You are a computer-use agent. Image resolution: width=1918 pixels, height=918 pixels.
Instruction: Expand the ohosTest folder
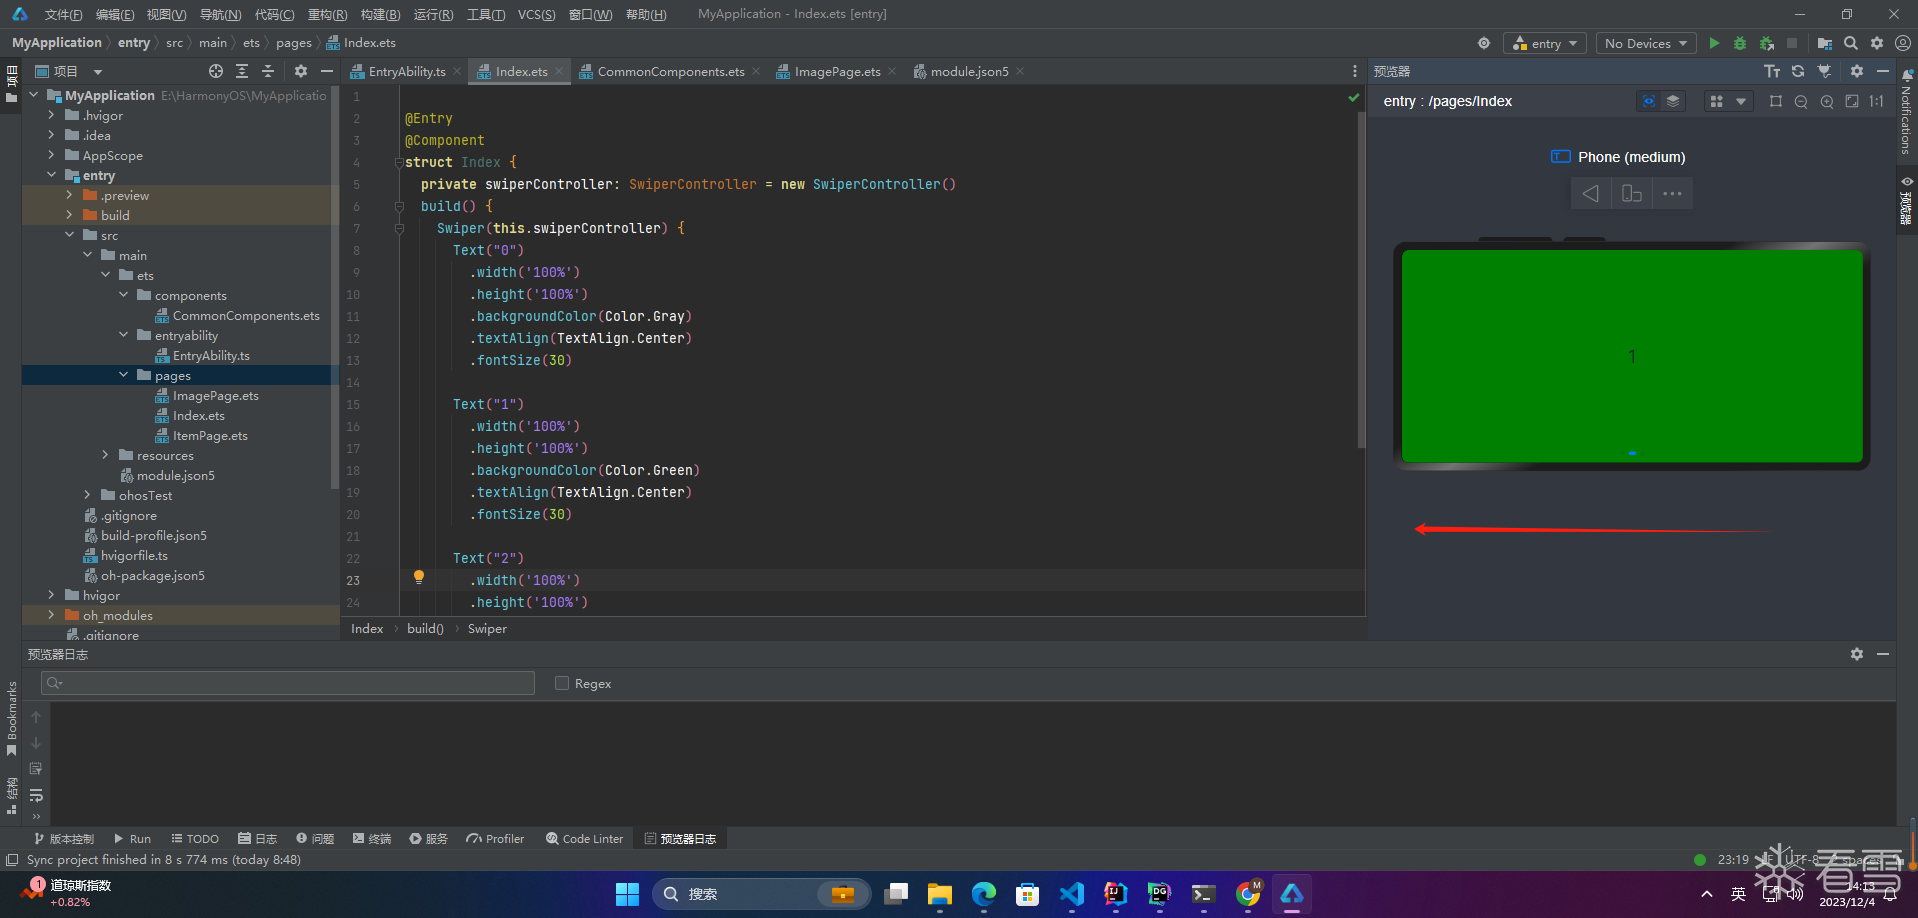pos(87,495)
